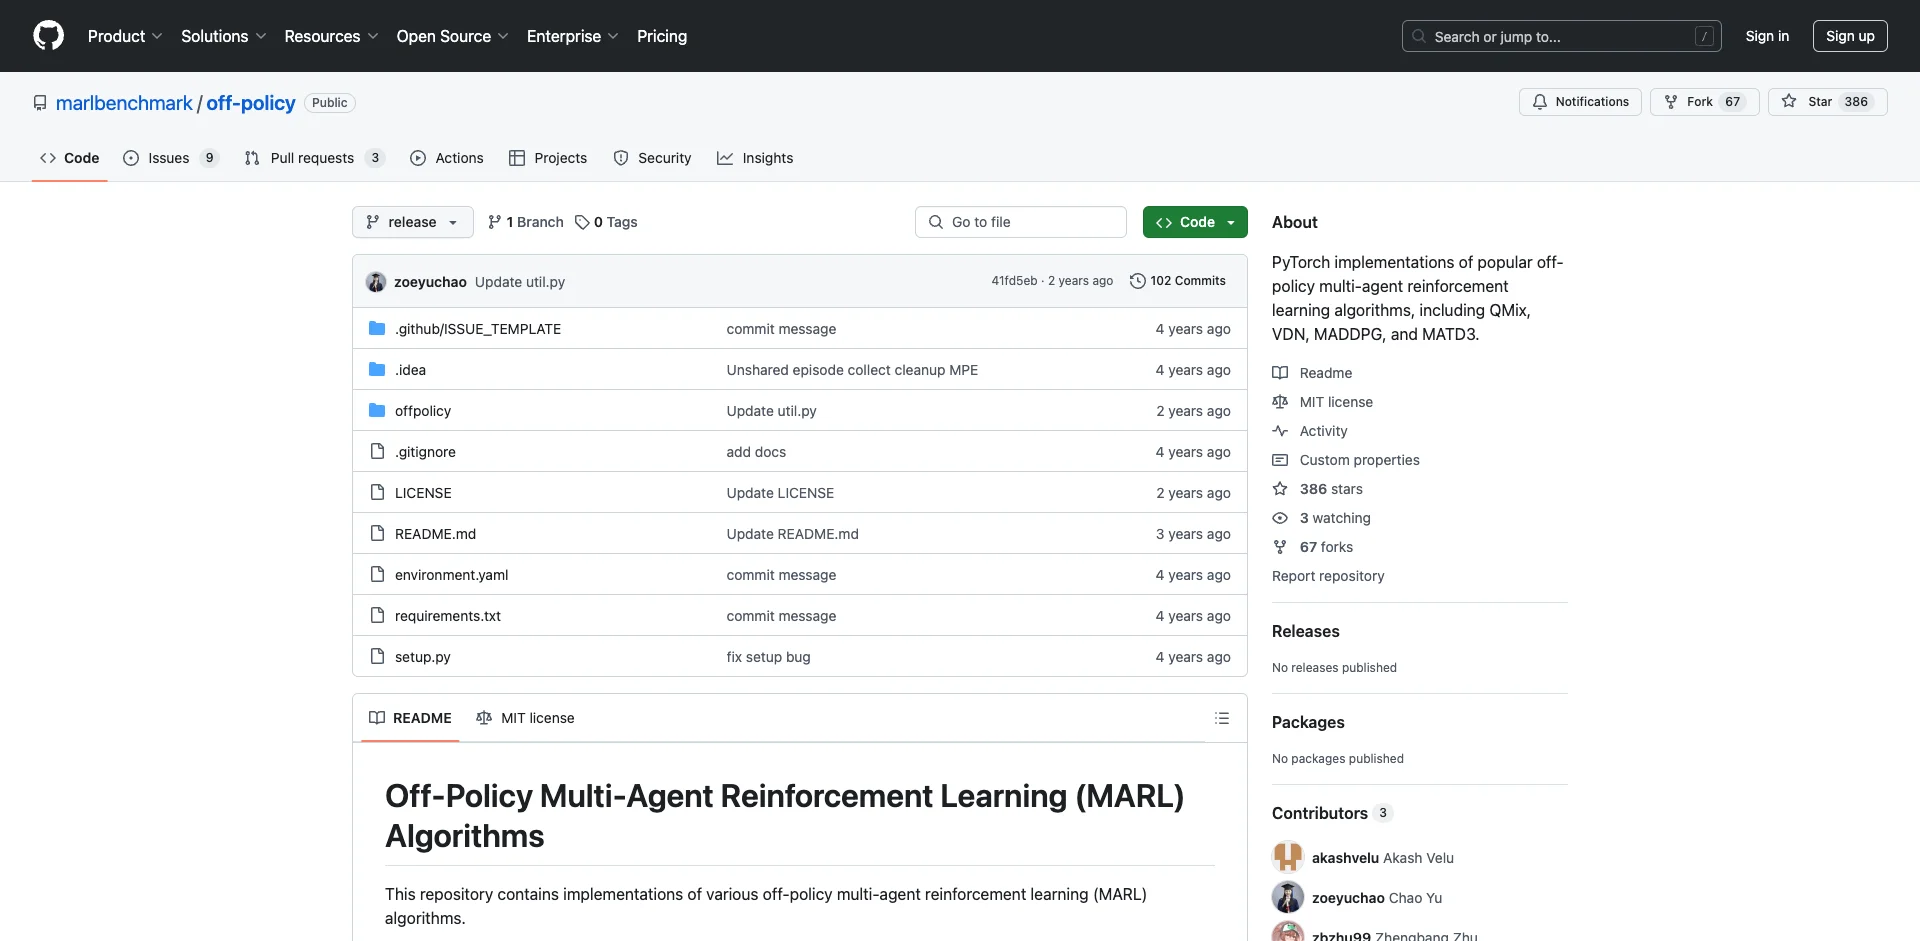
Task: Open zoeyuchao's contributor avatar in Contributors
Action: click(1288, 897)
